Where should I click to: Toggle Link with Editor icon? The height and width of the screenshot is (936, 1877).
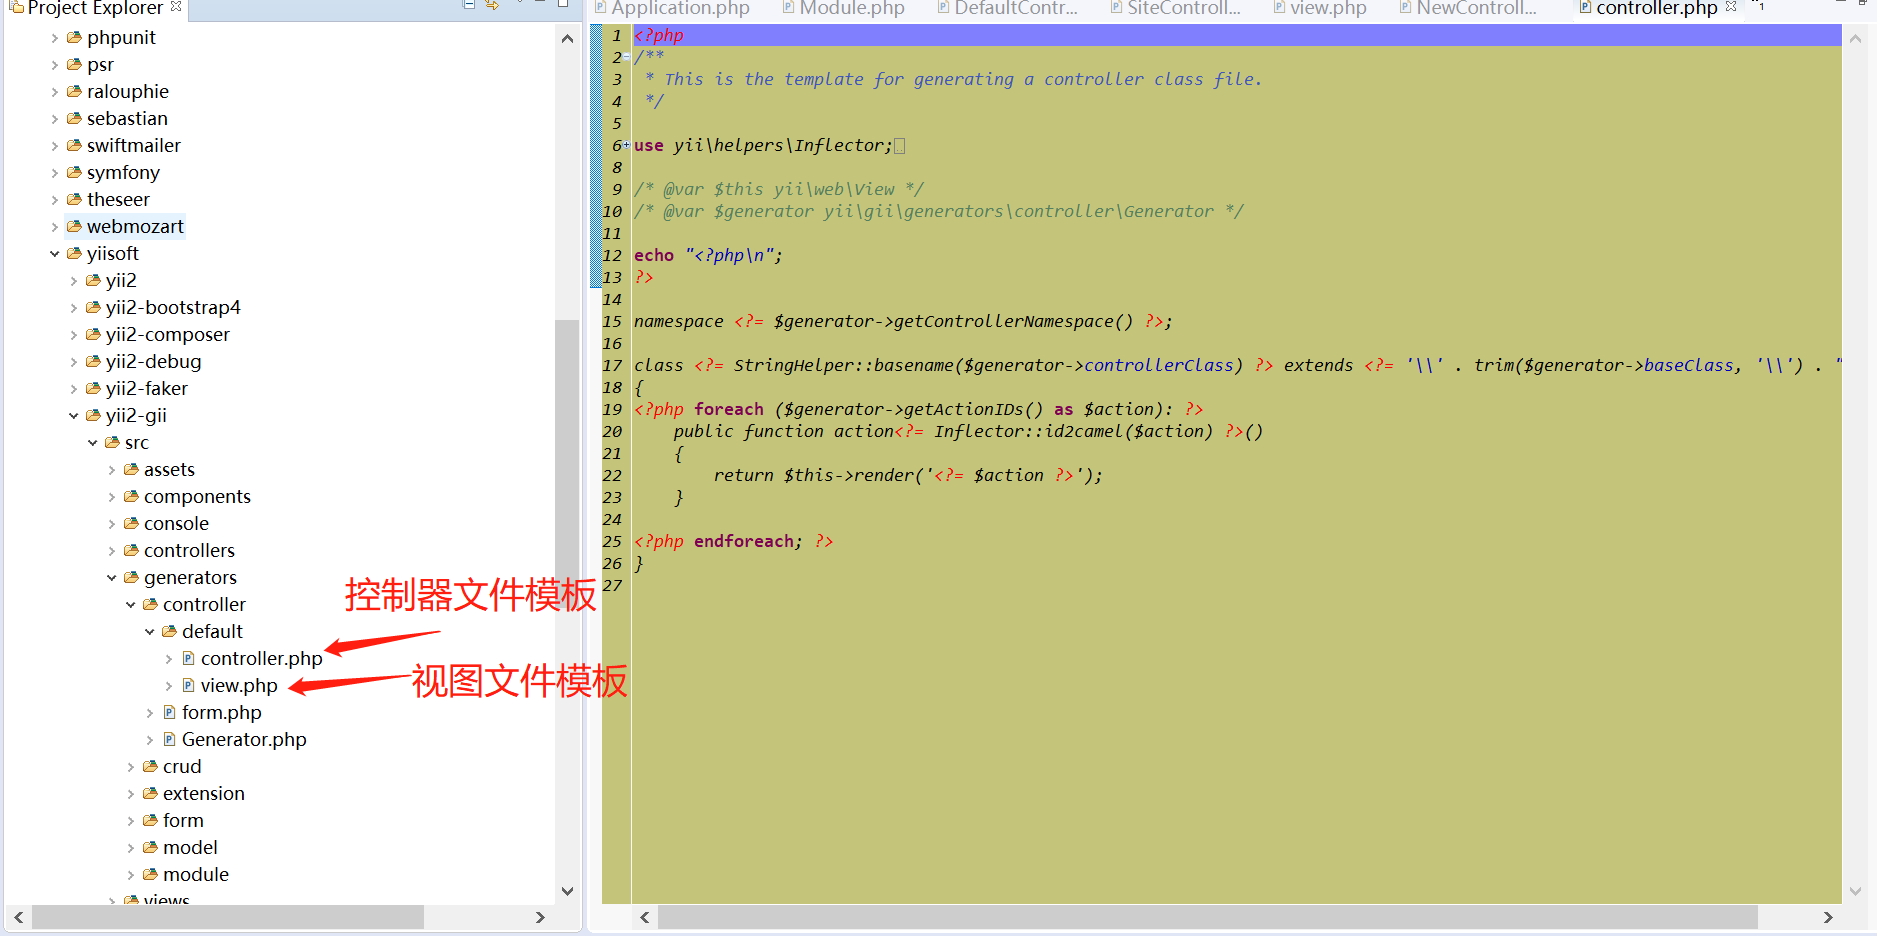(492, 4)
